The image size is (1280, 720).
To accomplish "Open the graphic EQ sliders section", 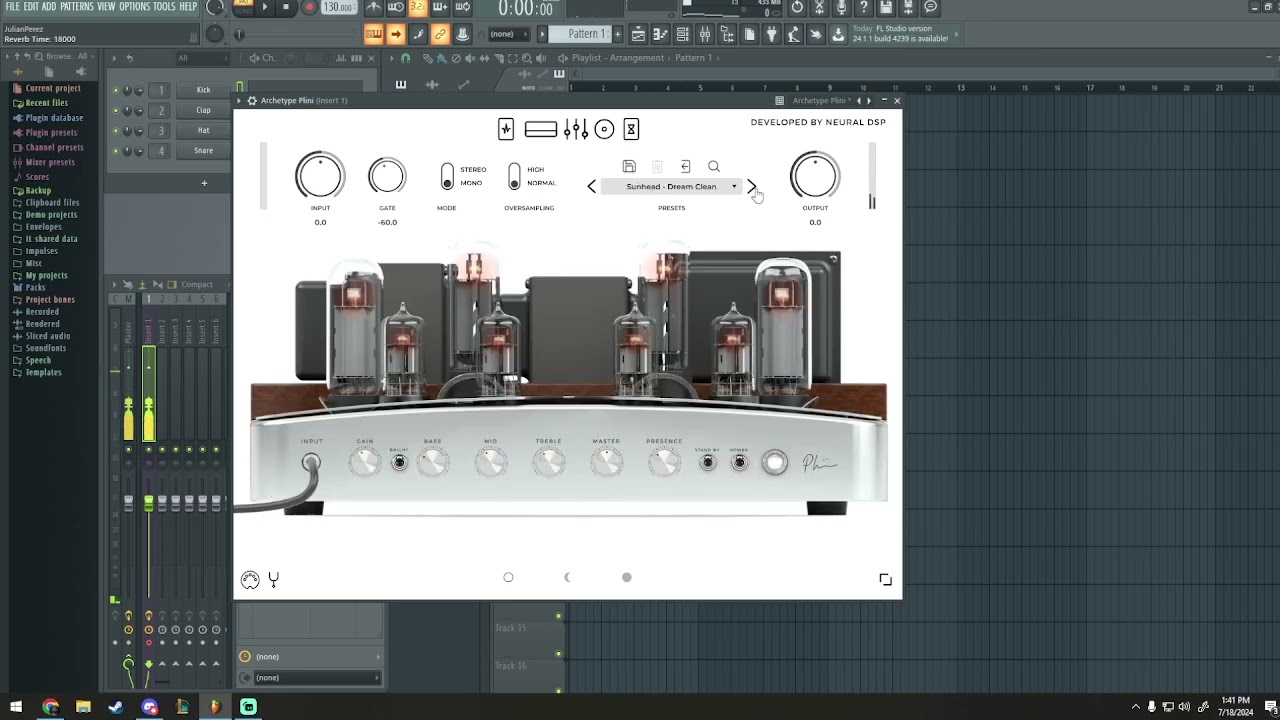I will [x=575, y=129].
